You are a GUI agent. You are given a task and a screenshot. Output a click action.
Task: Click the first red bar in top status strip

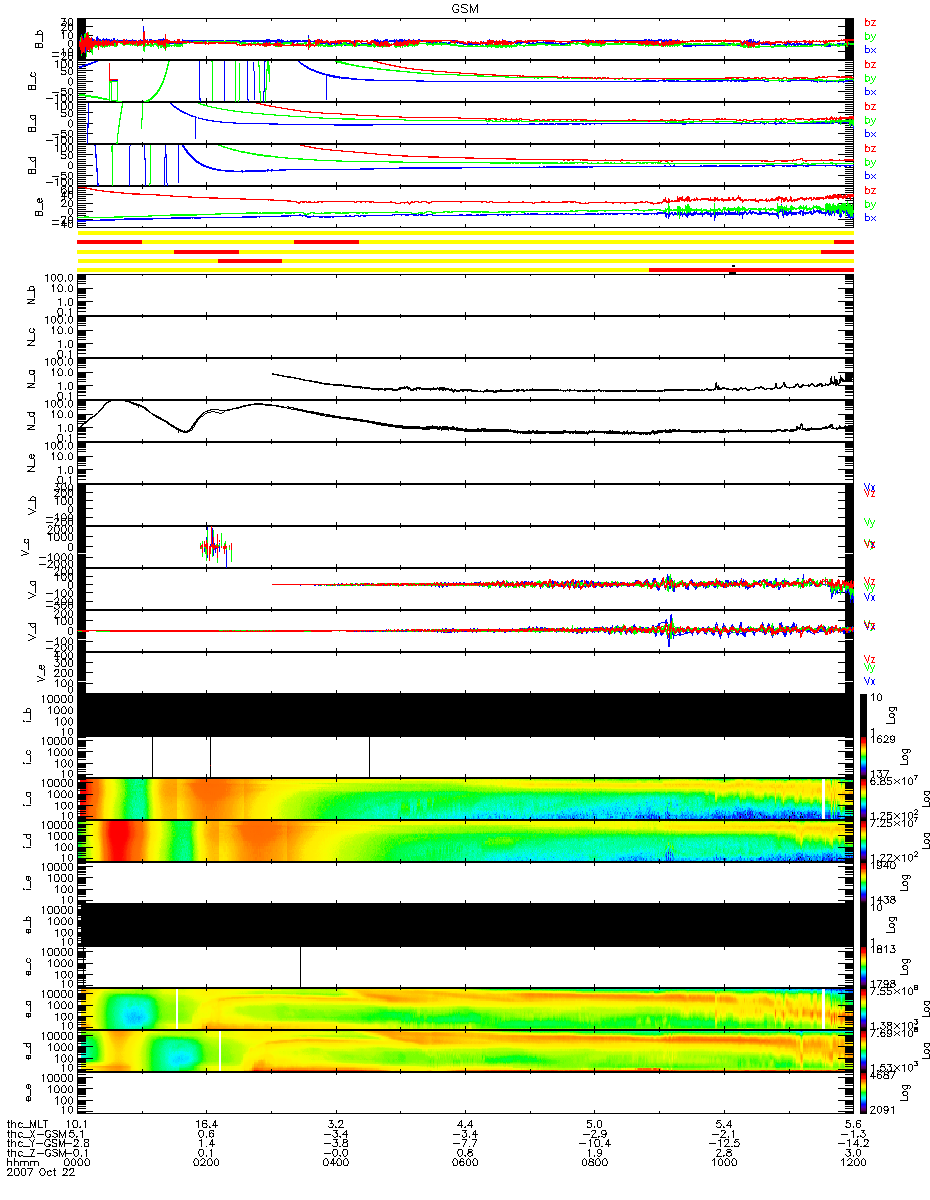coord(109,242)
